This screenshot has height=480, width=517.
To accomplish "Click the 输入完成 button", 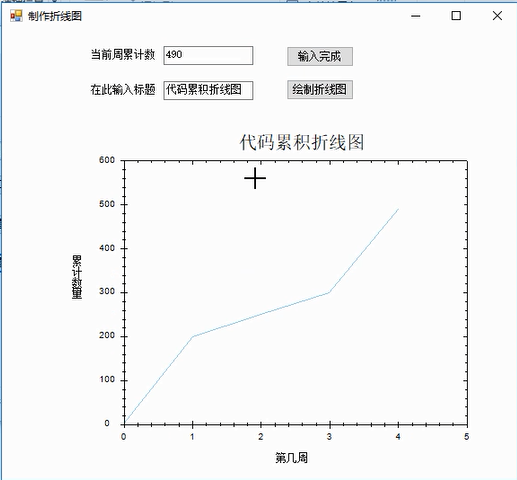I will point(320,56).
